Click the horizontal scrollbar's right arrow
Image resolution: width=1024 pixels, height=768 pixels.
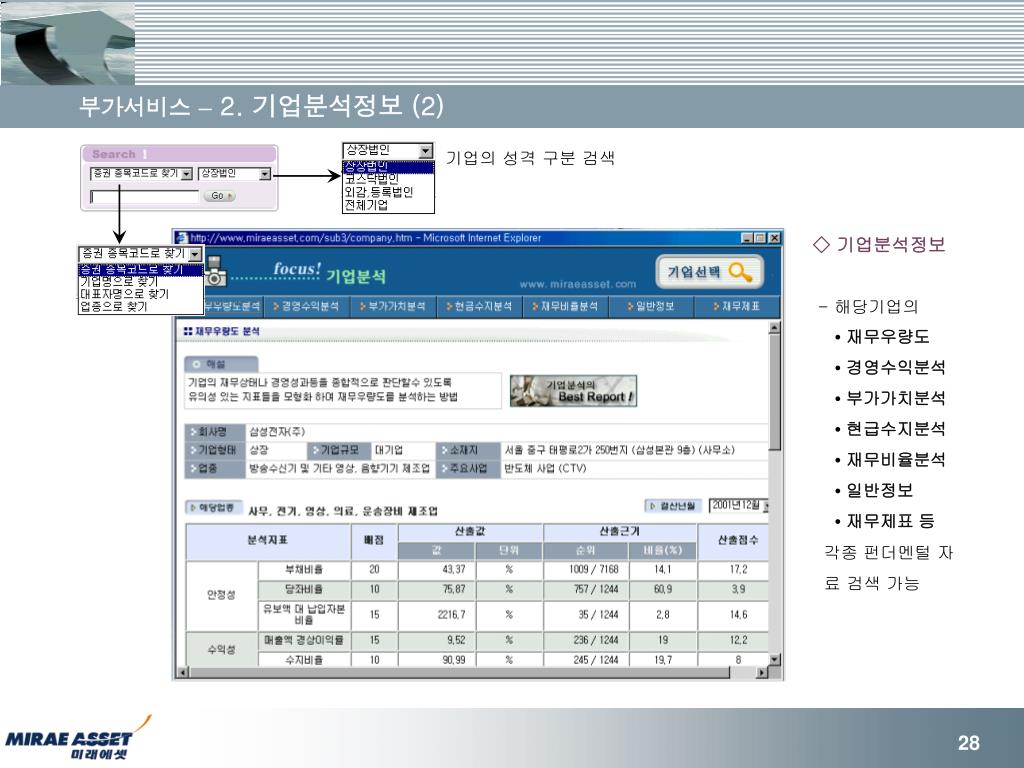pos(761,672)
